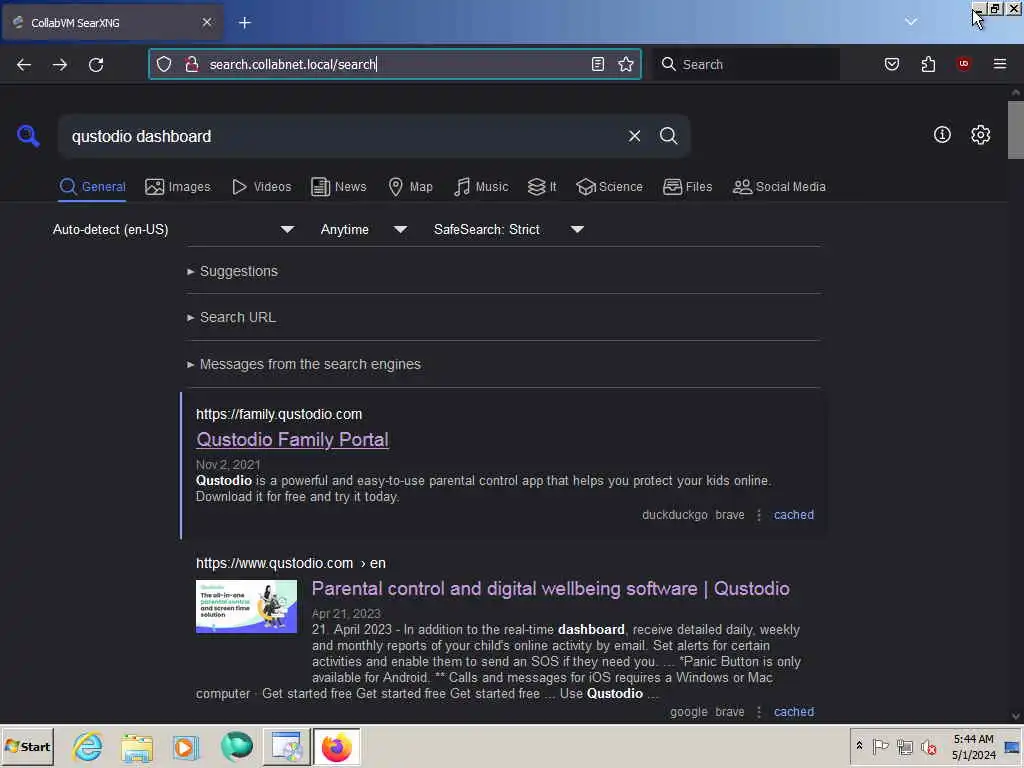Switch to Images category

click(178, 187)
